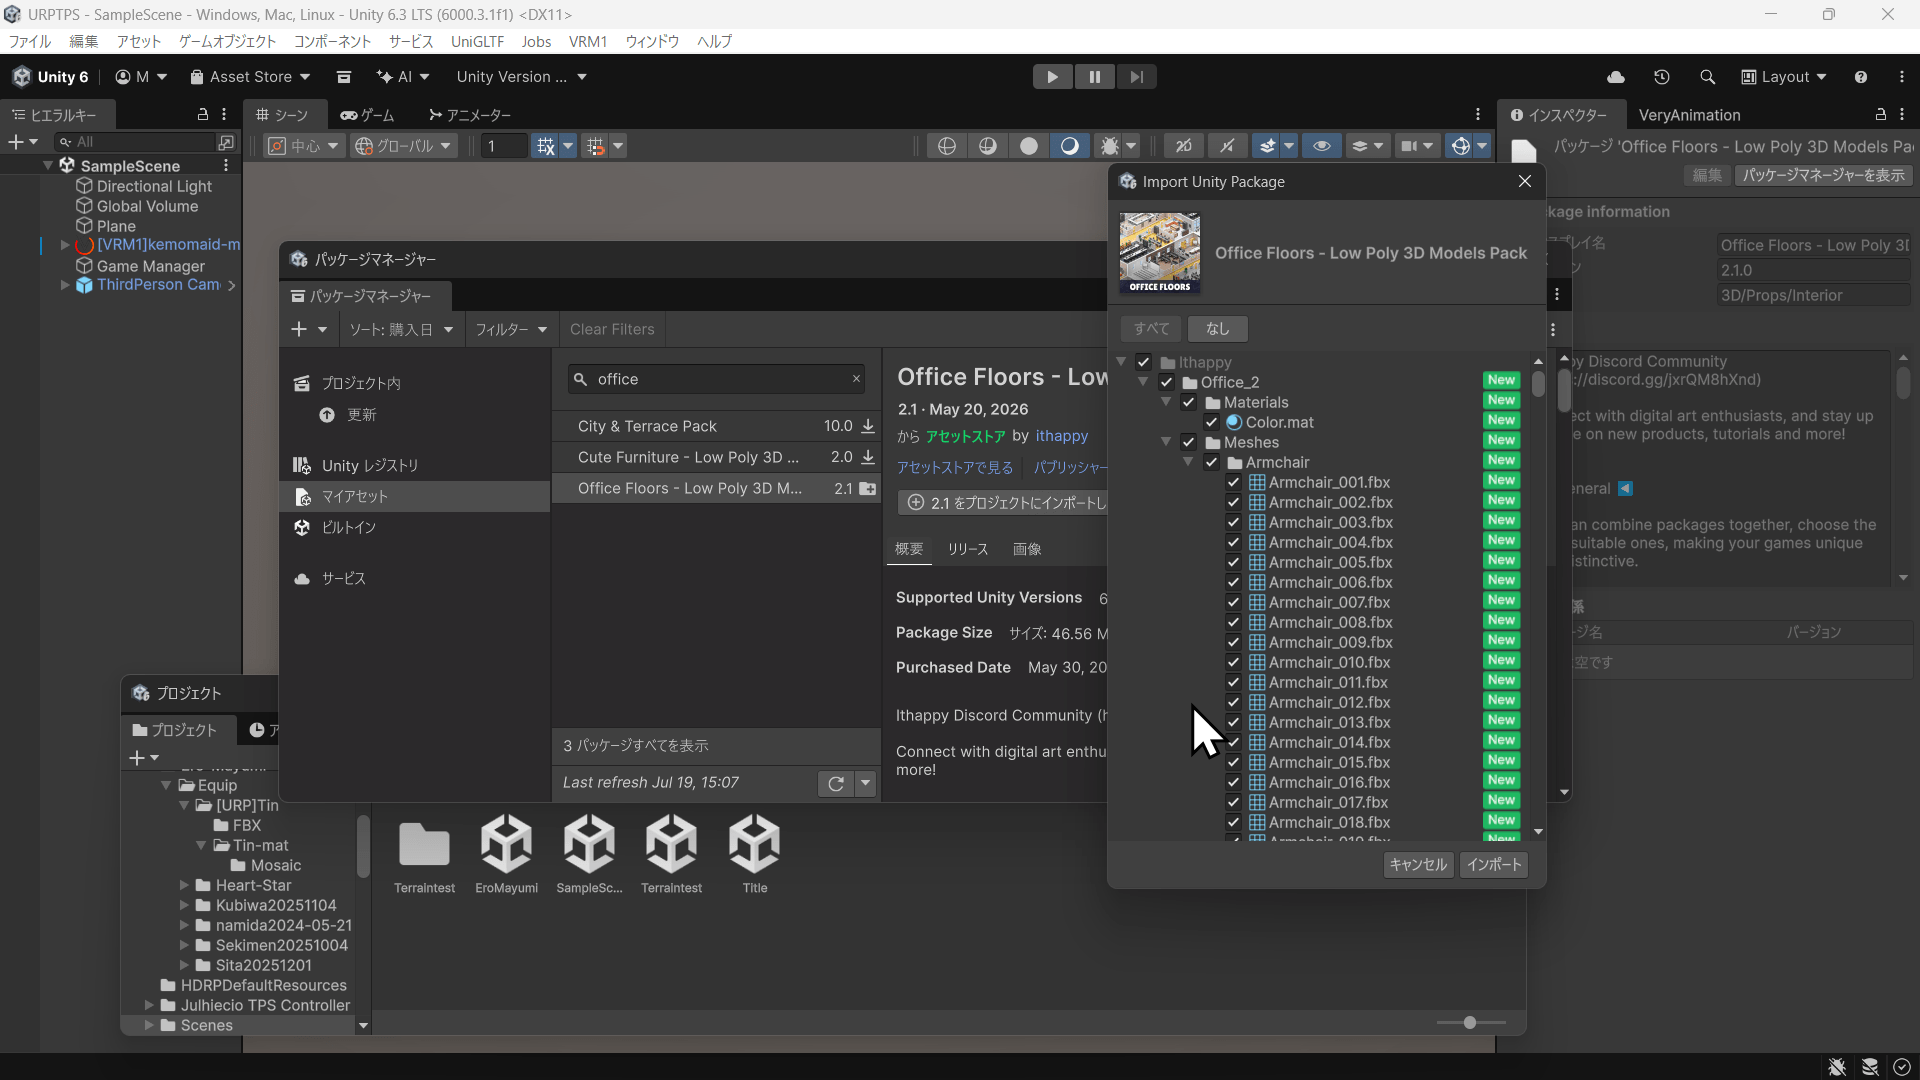Screen dimensions: 1920x1080
Task: Switch to the アニメーター tab
Action: [470, 115]
